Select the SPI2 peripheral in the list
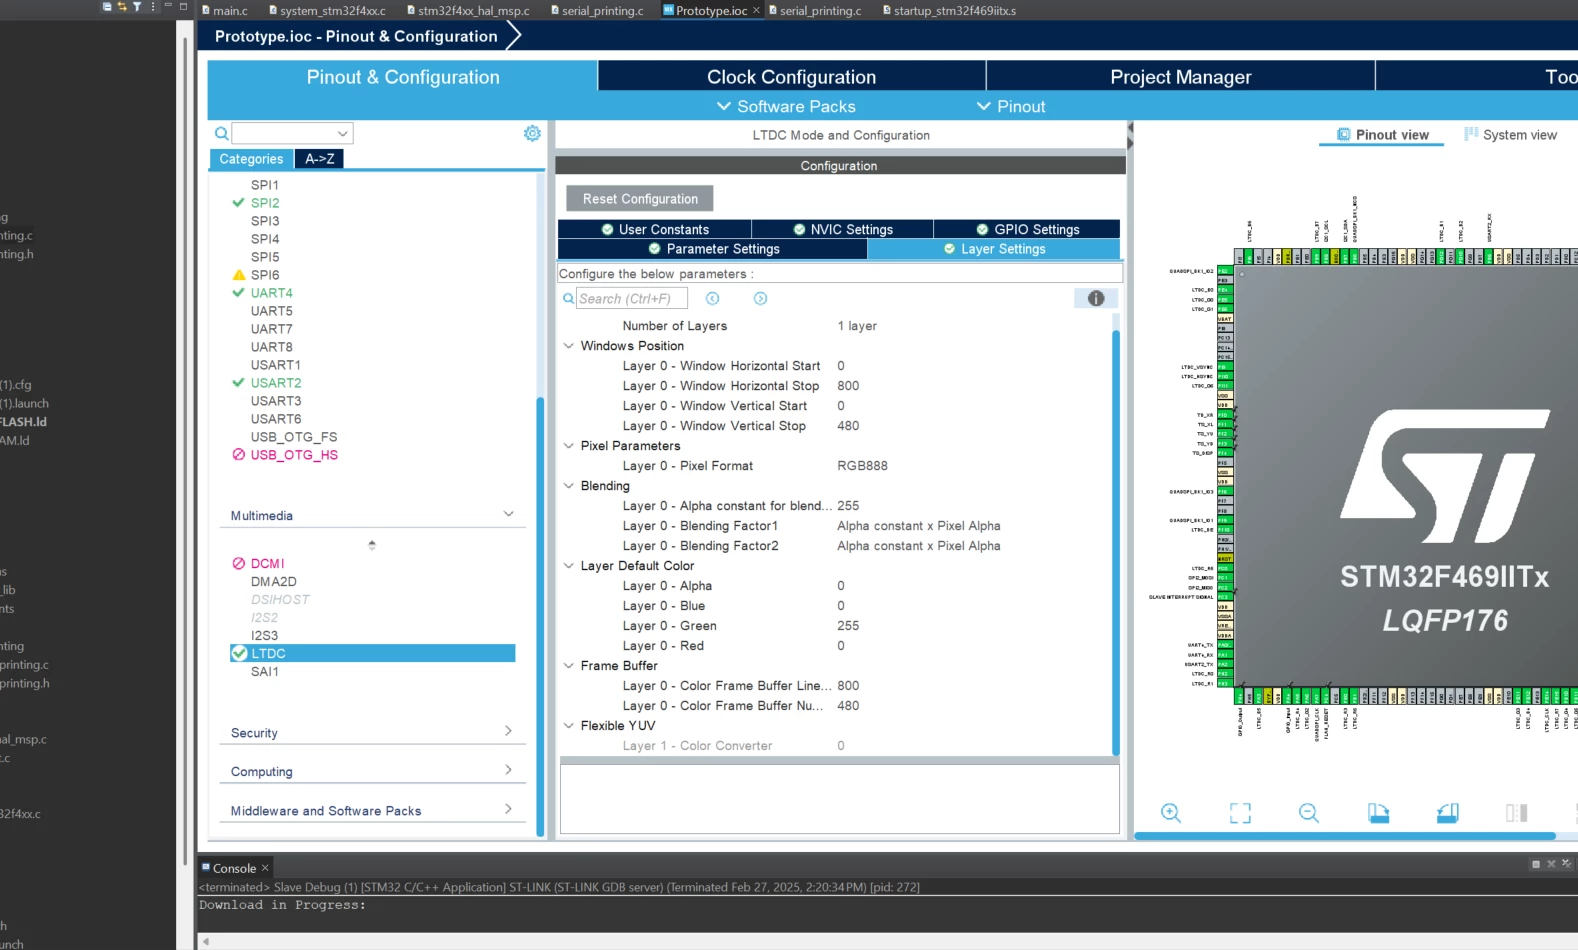Viewport: 1578px width, 950px height. click(x=265, y=203)
